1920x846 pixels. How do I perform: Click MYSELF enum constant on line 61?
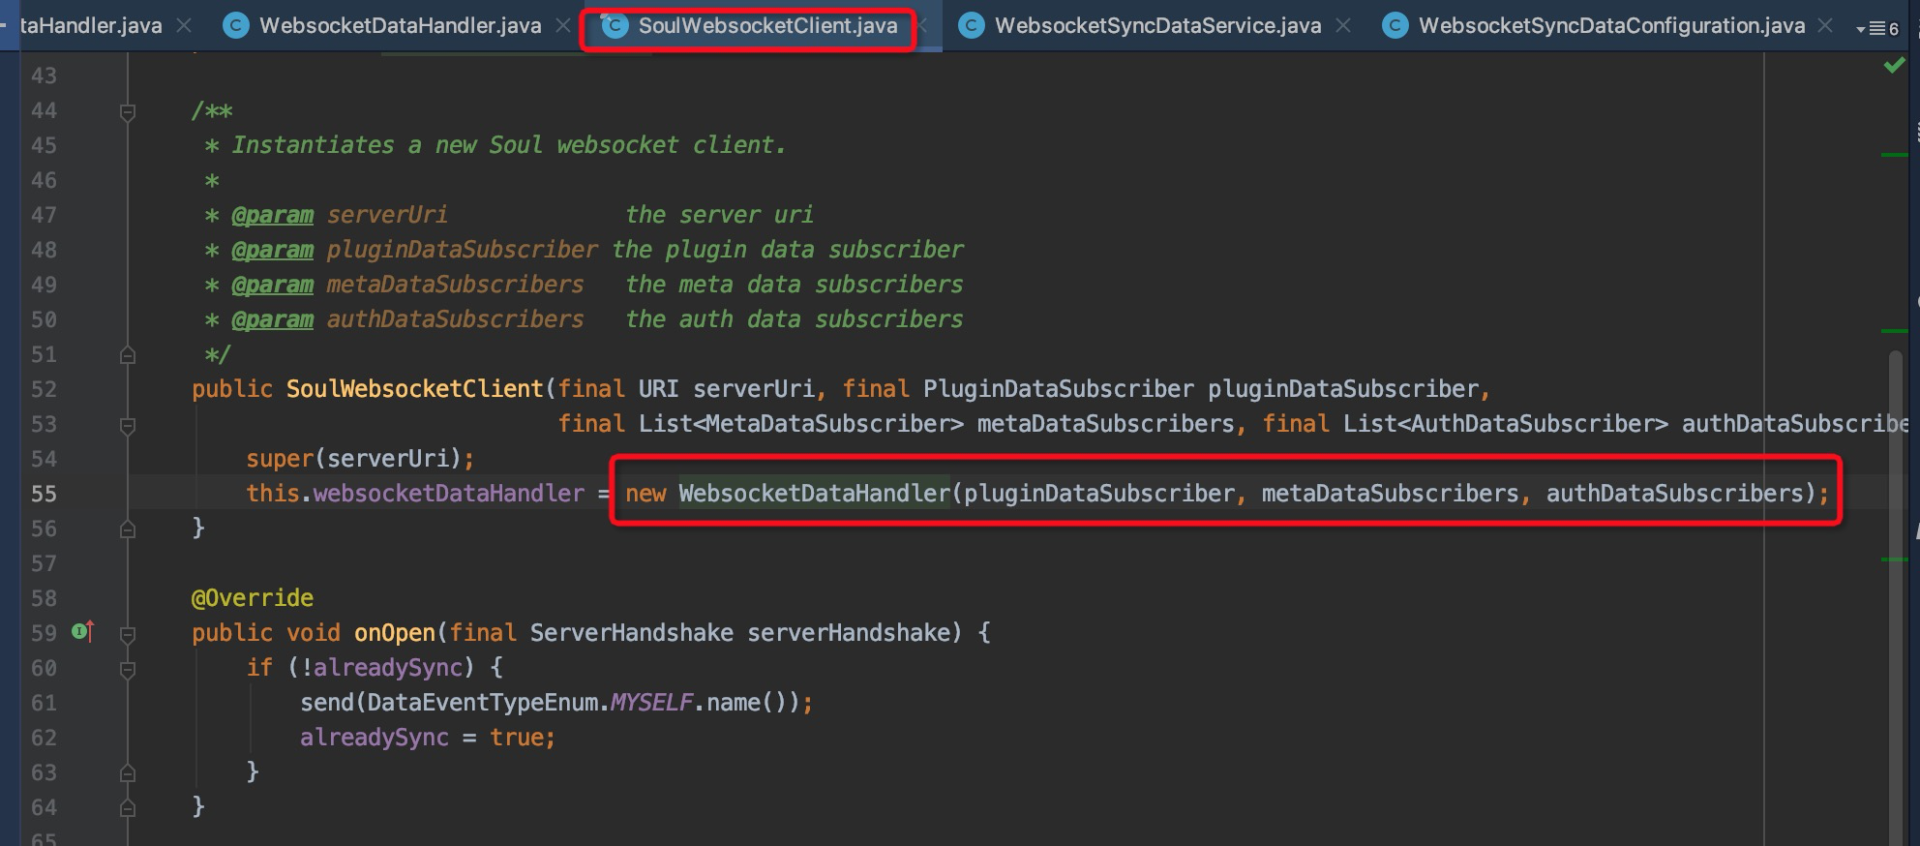click(652, 703)
